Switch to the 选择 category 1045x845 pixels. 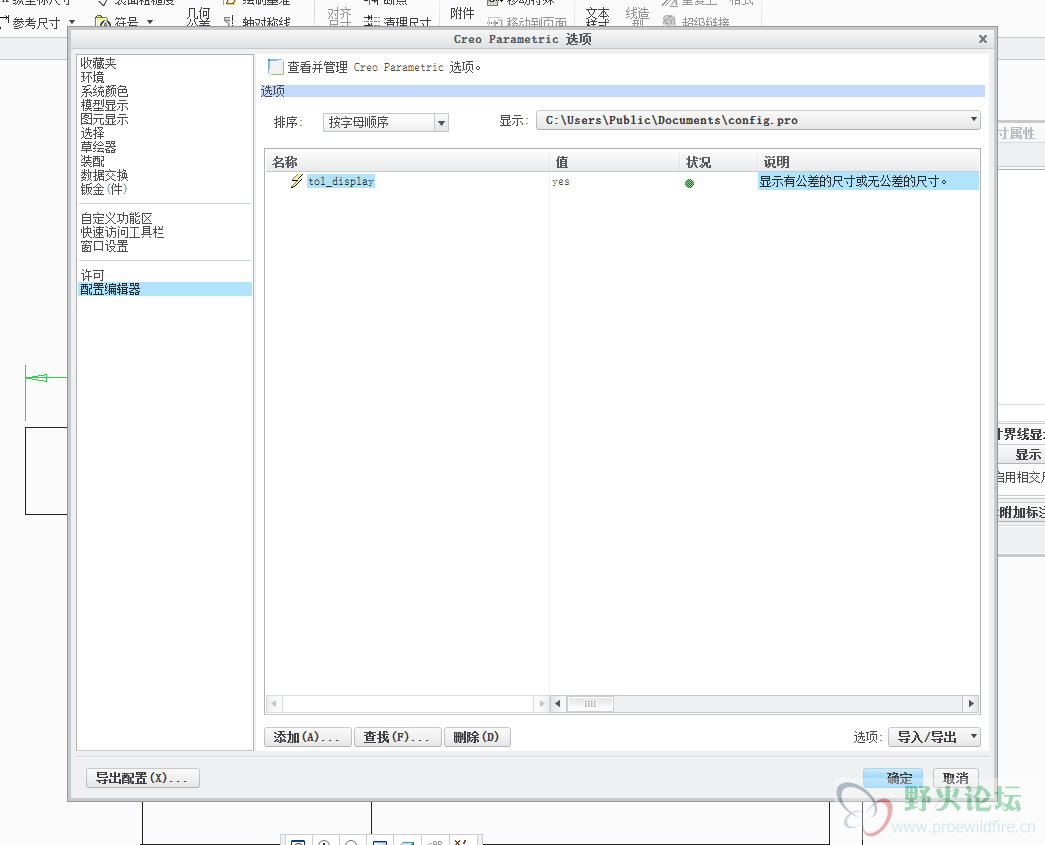click(x=92, y=133)
